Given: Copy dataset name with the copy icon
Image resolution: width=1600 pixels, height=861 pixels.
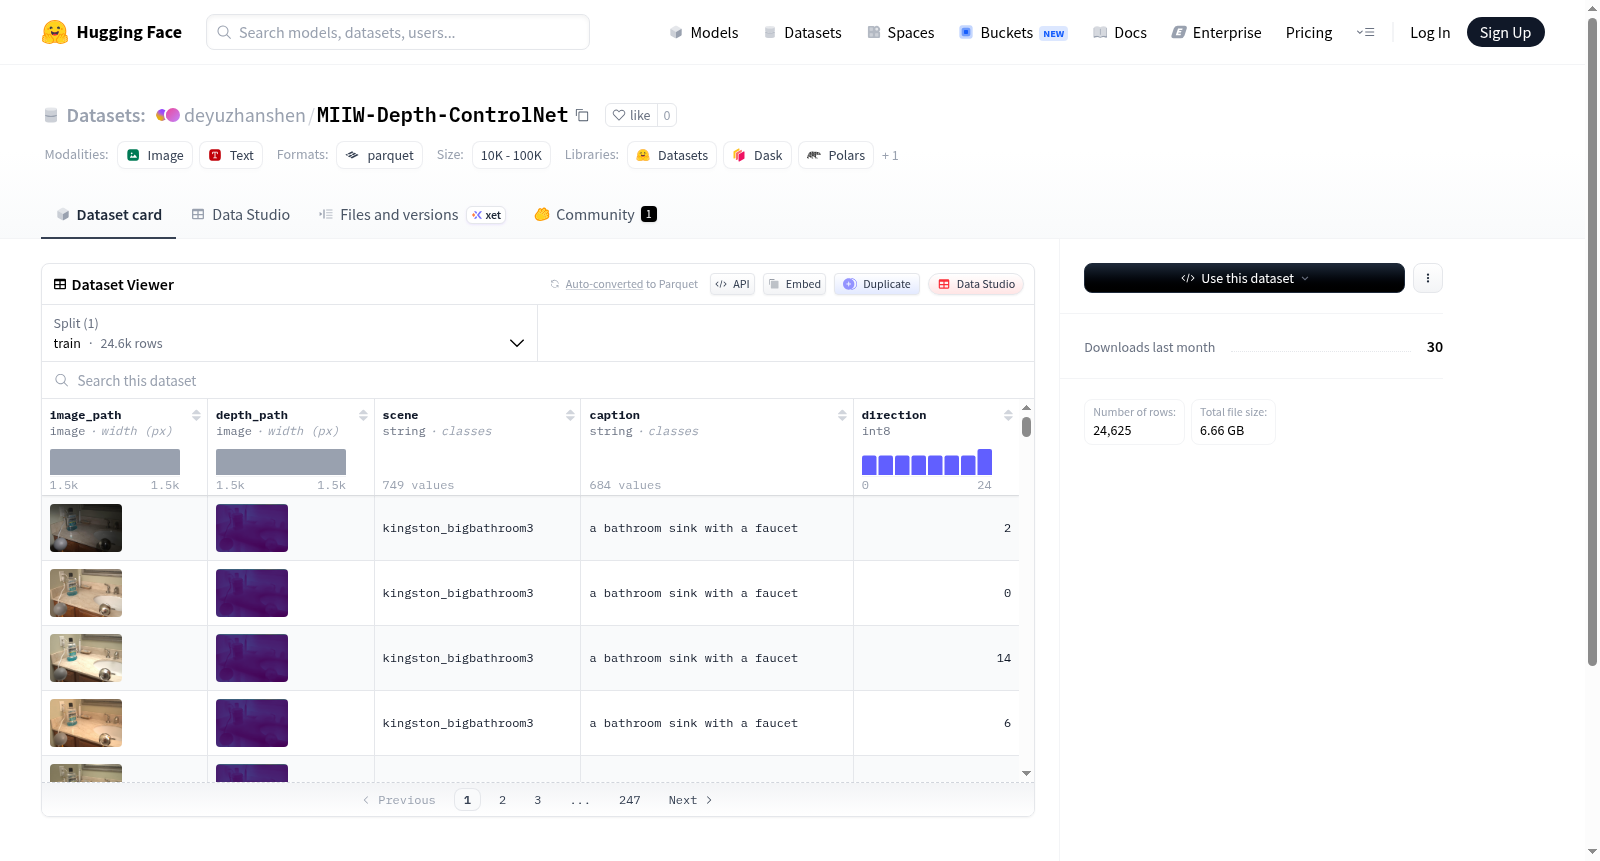Looking at the screenshot, I should [582, 115].
